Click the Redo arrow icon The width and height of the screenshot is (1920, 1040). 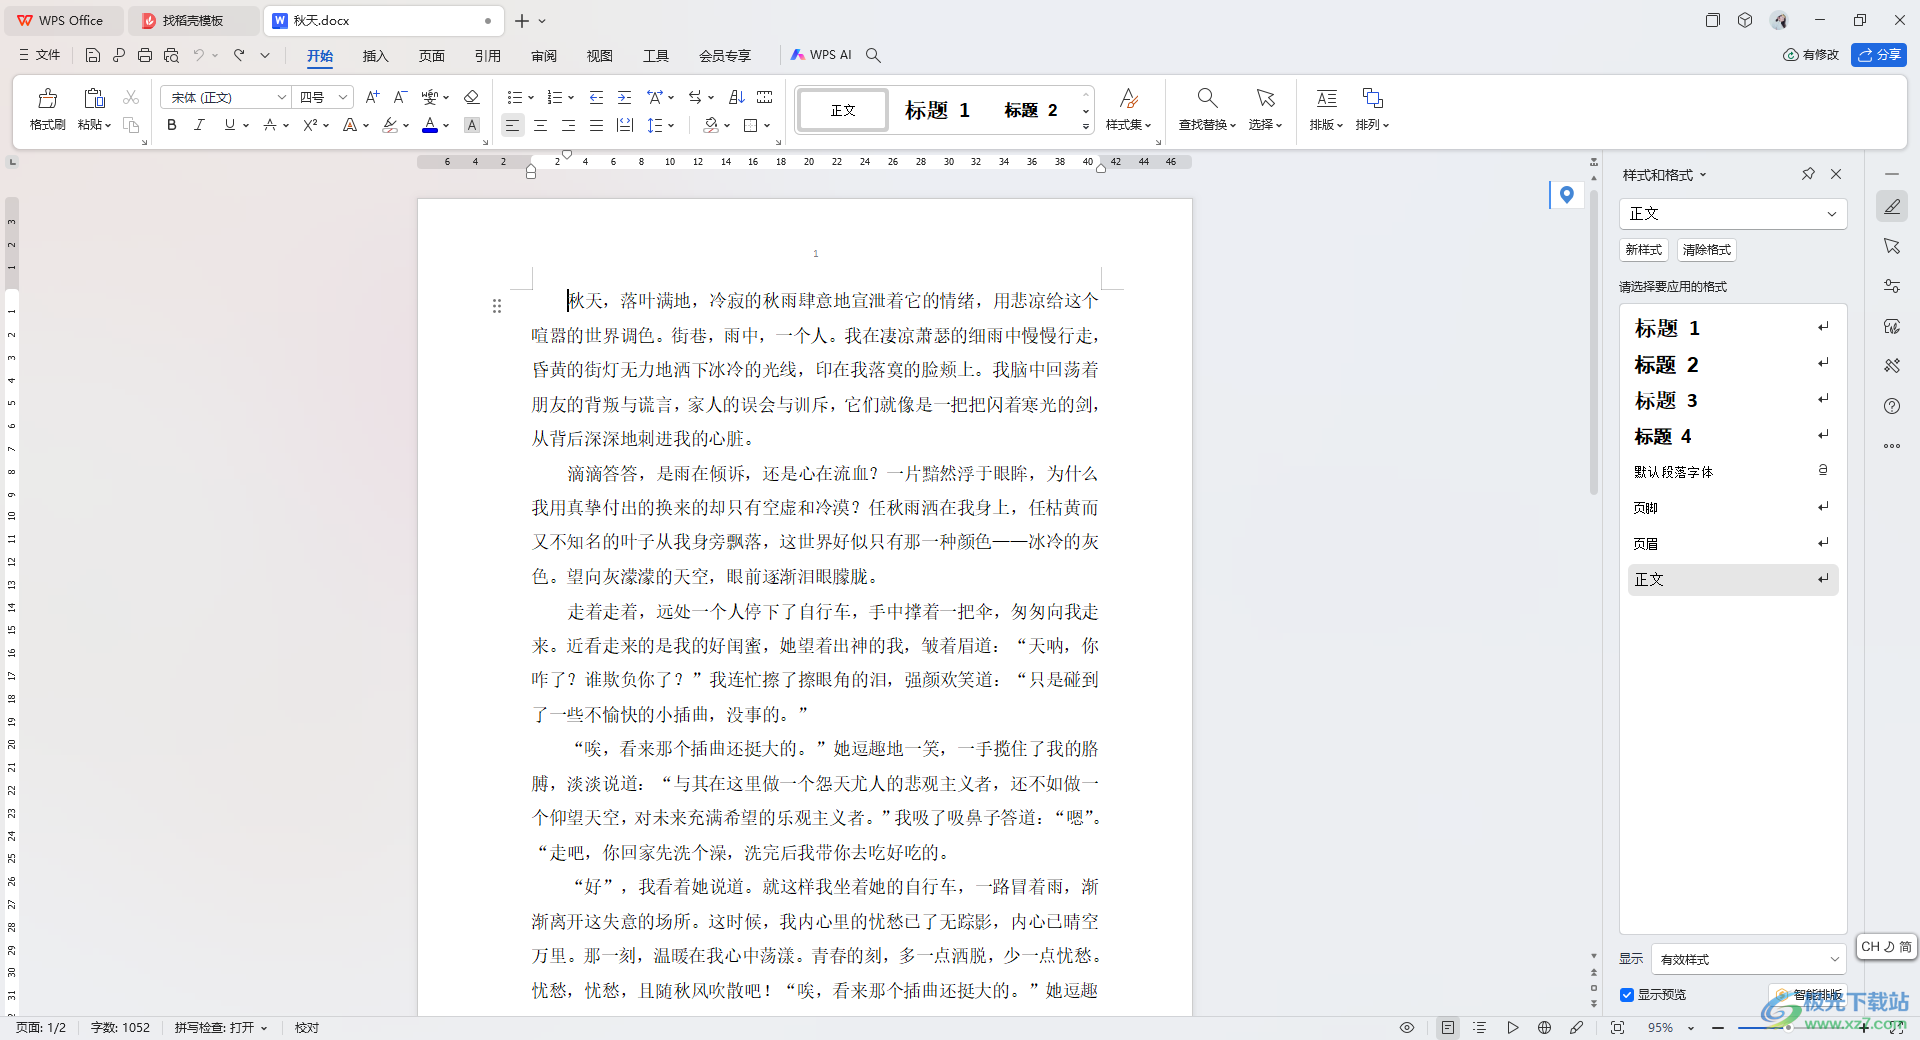click(239, 55)
